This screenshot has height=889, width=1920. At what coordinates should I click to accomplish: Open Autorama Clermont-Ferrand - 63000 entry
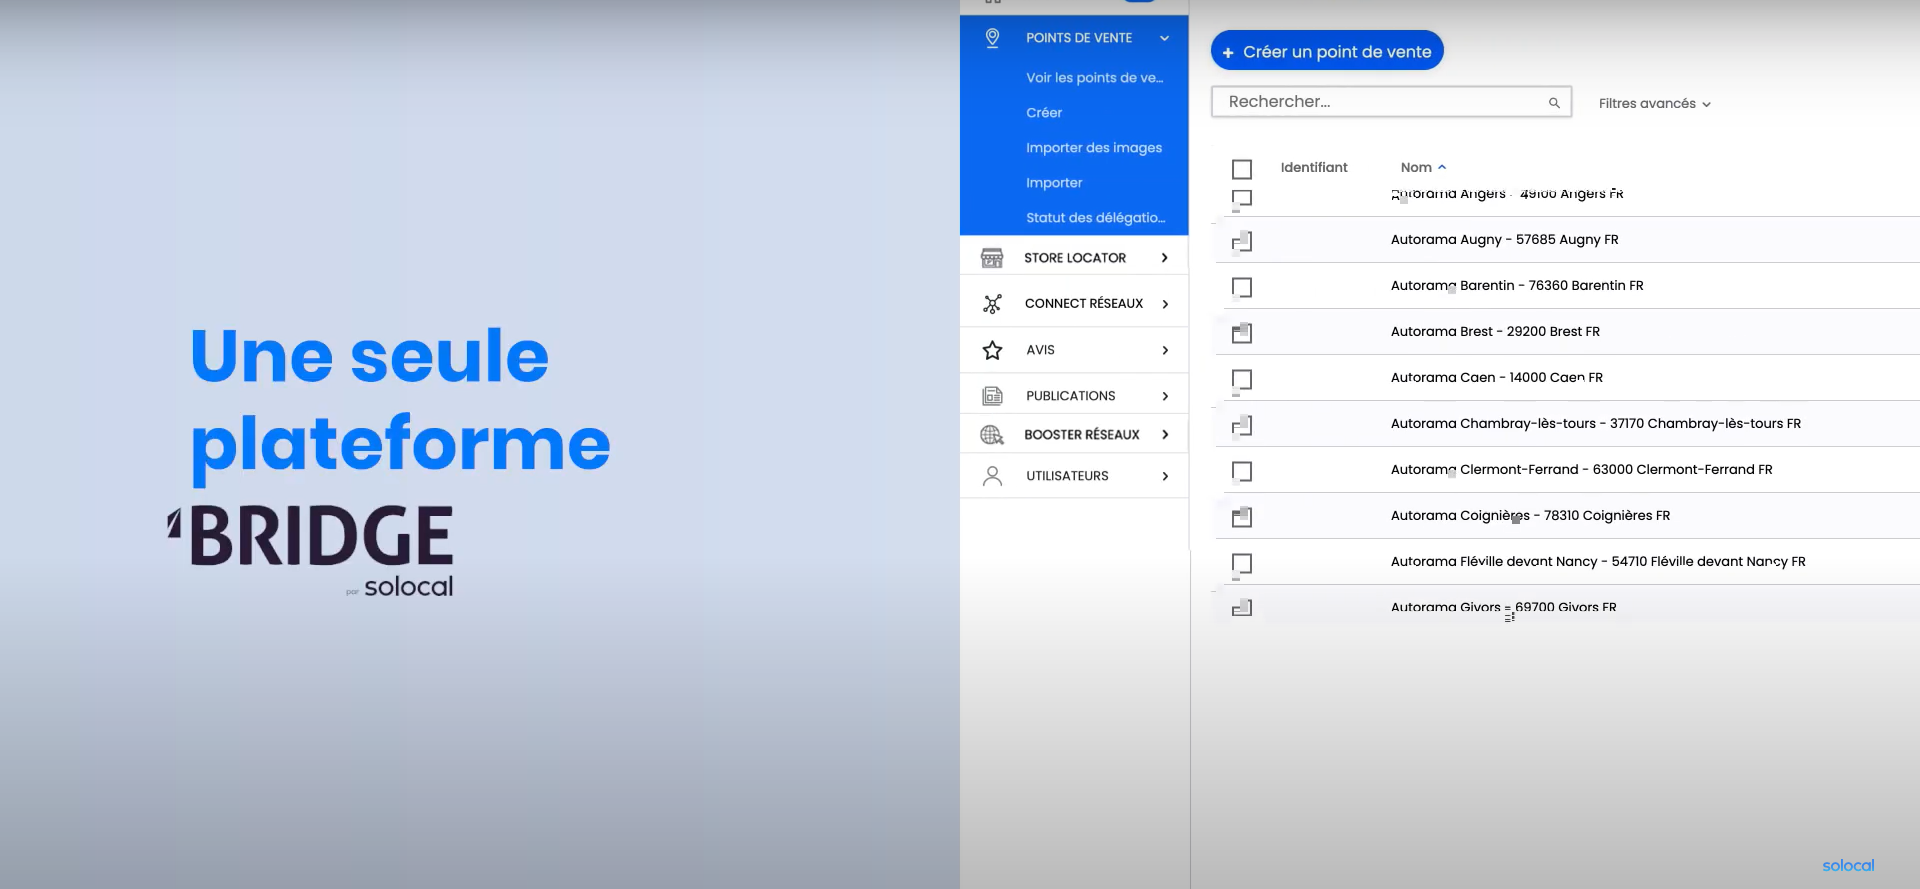[1581, 470]
